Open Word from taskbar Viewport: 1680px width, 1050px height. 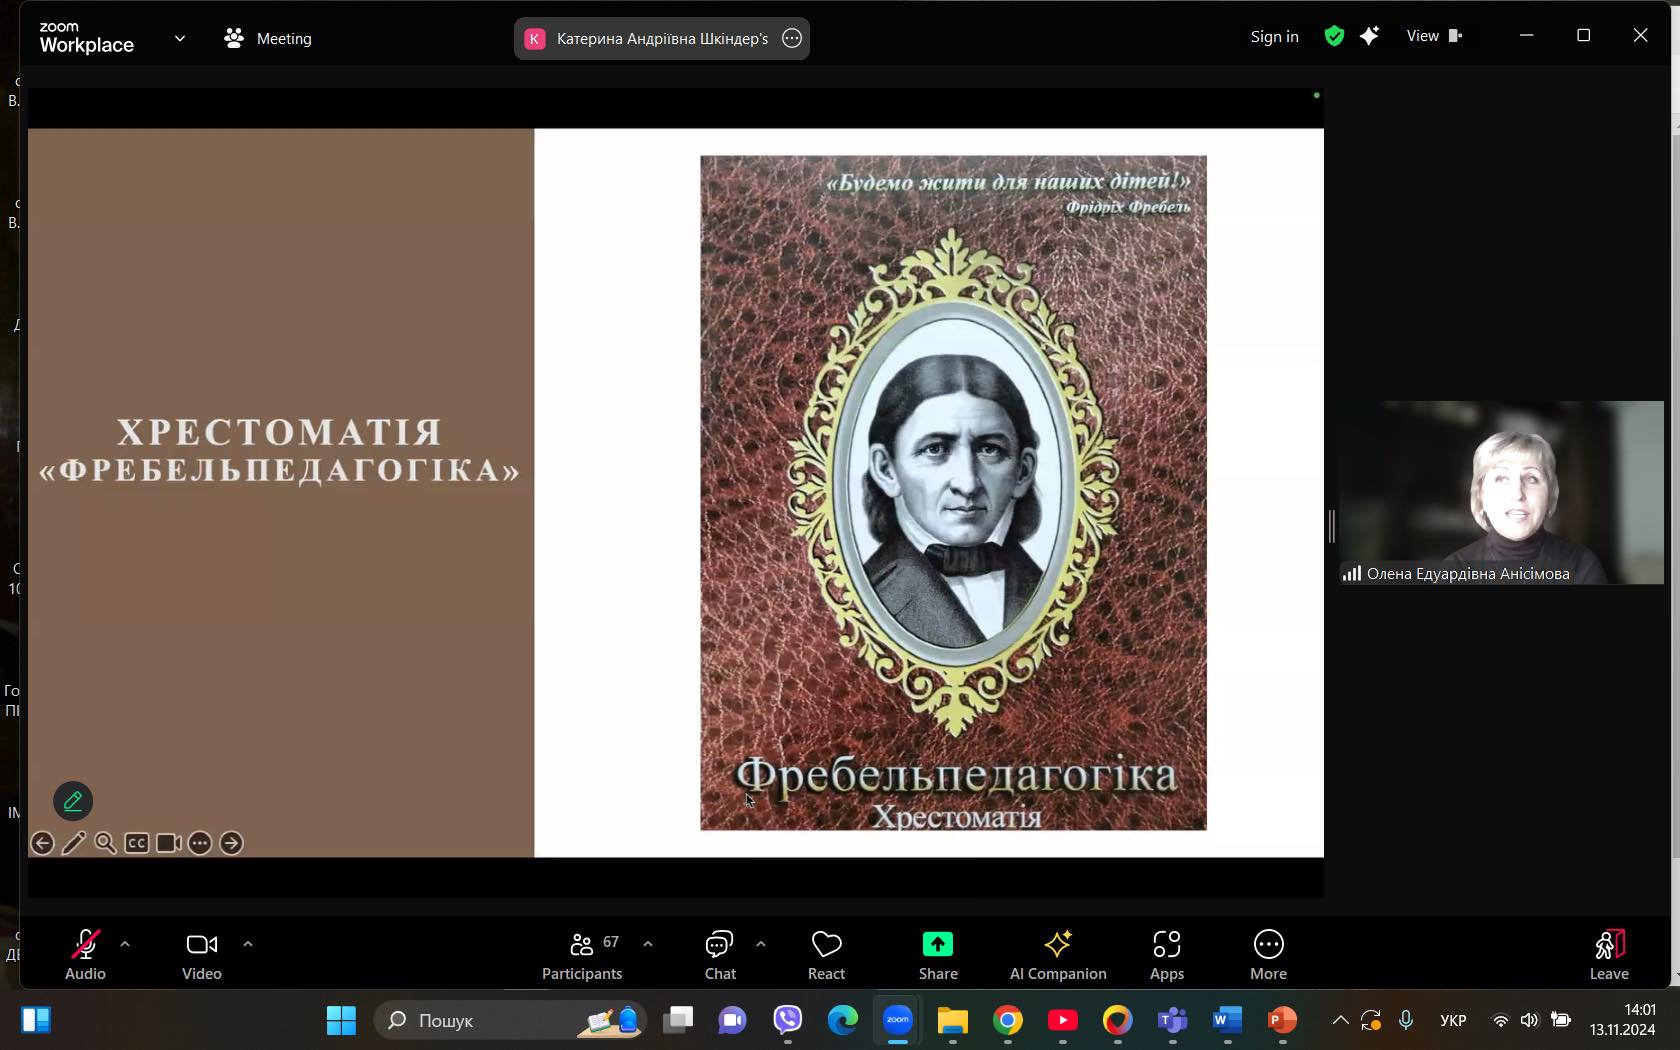(x=1227, y=1020)
